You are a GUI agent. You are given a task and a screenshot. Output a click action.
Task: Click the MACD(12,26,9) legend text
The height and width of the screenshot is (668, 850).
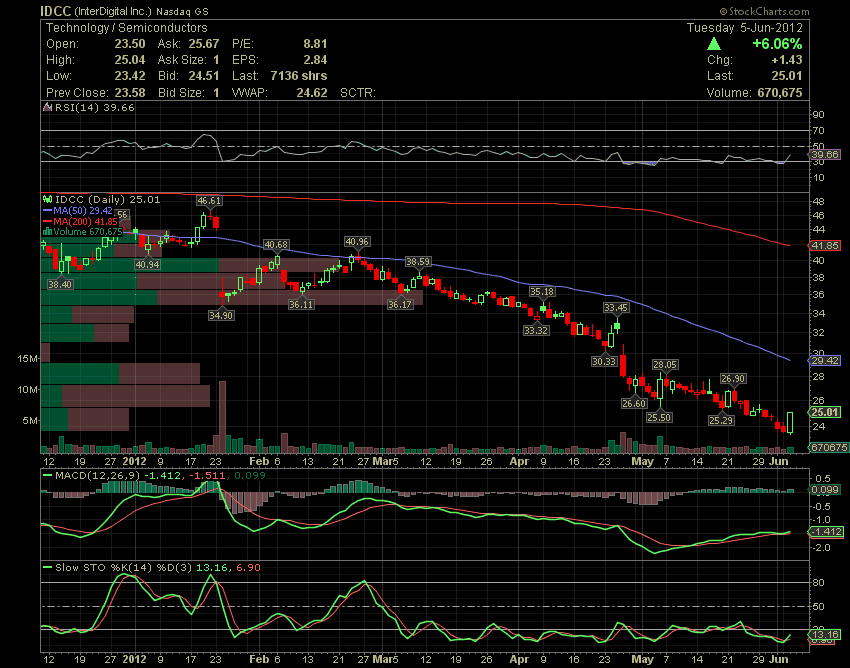click(98, 476)
